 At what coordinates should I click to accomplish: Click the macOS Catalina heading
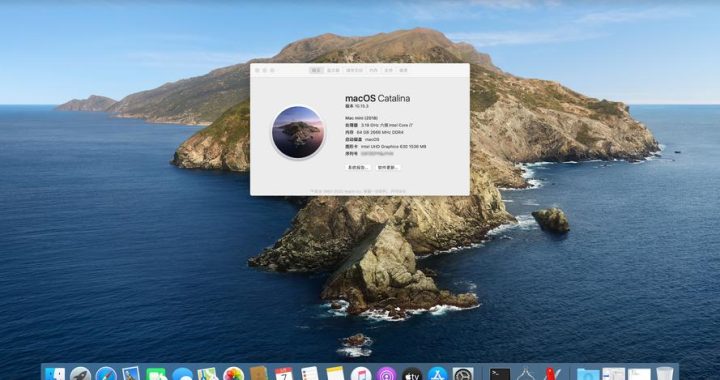[x=377, y=98]
